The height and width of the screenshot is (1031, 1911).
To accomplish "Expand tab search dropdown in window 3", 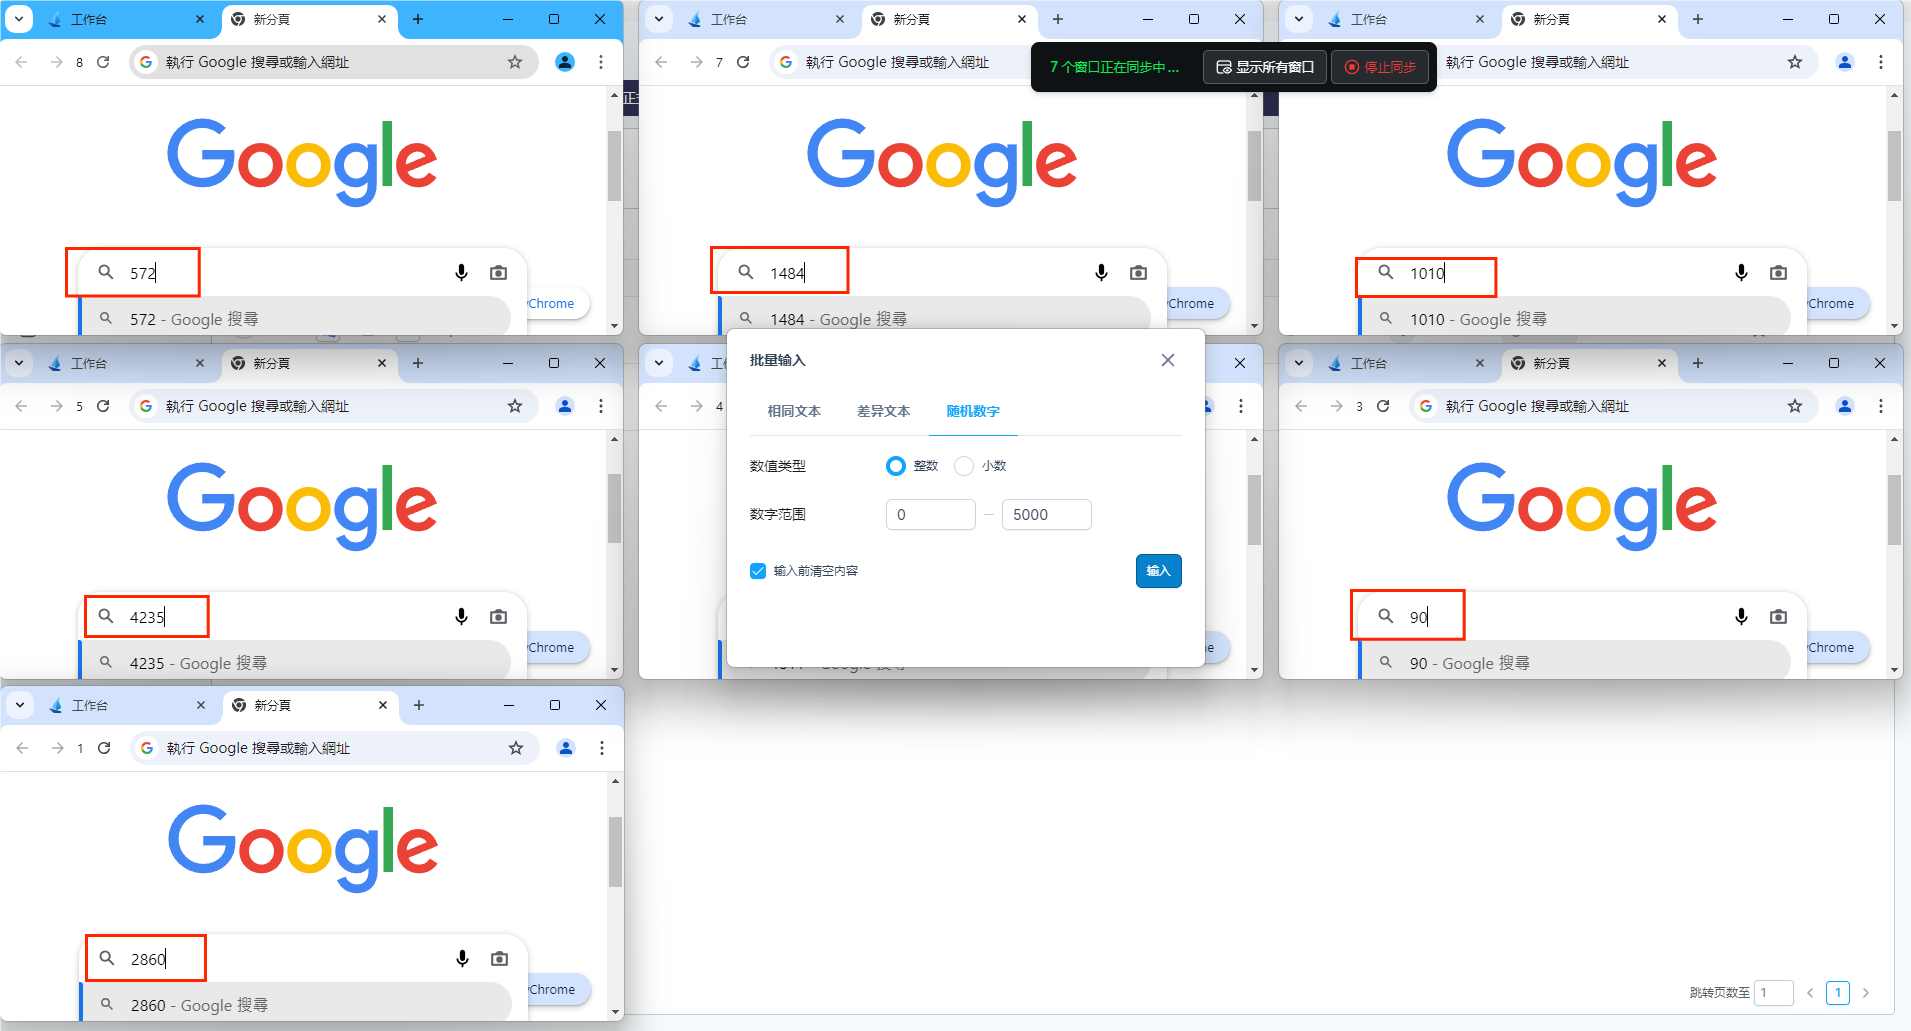I will pos(1299,363).
